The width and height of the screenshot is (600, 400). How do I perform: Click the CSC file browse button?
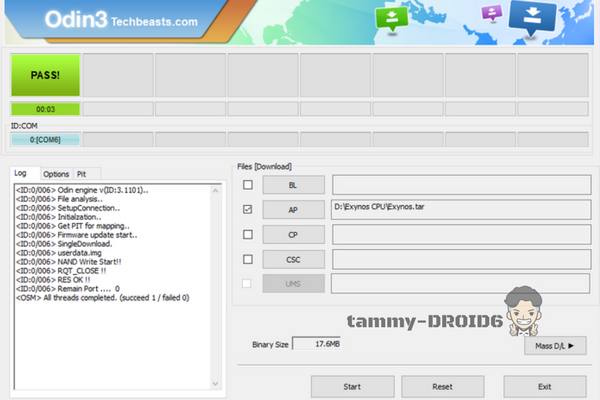click(293, 260)
